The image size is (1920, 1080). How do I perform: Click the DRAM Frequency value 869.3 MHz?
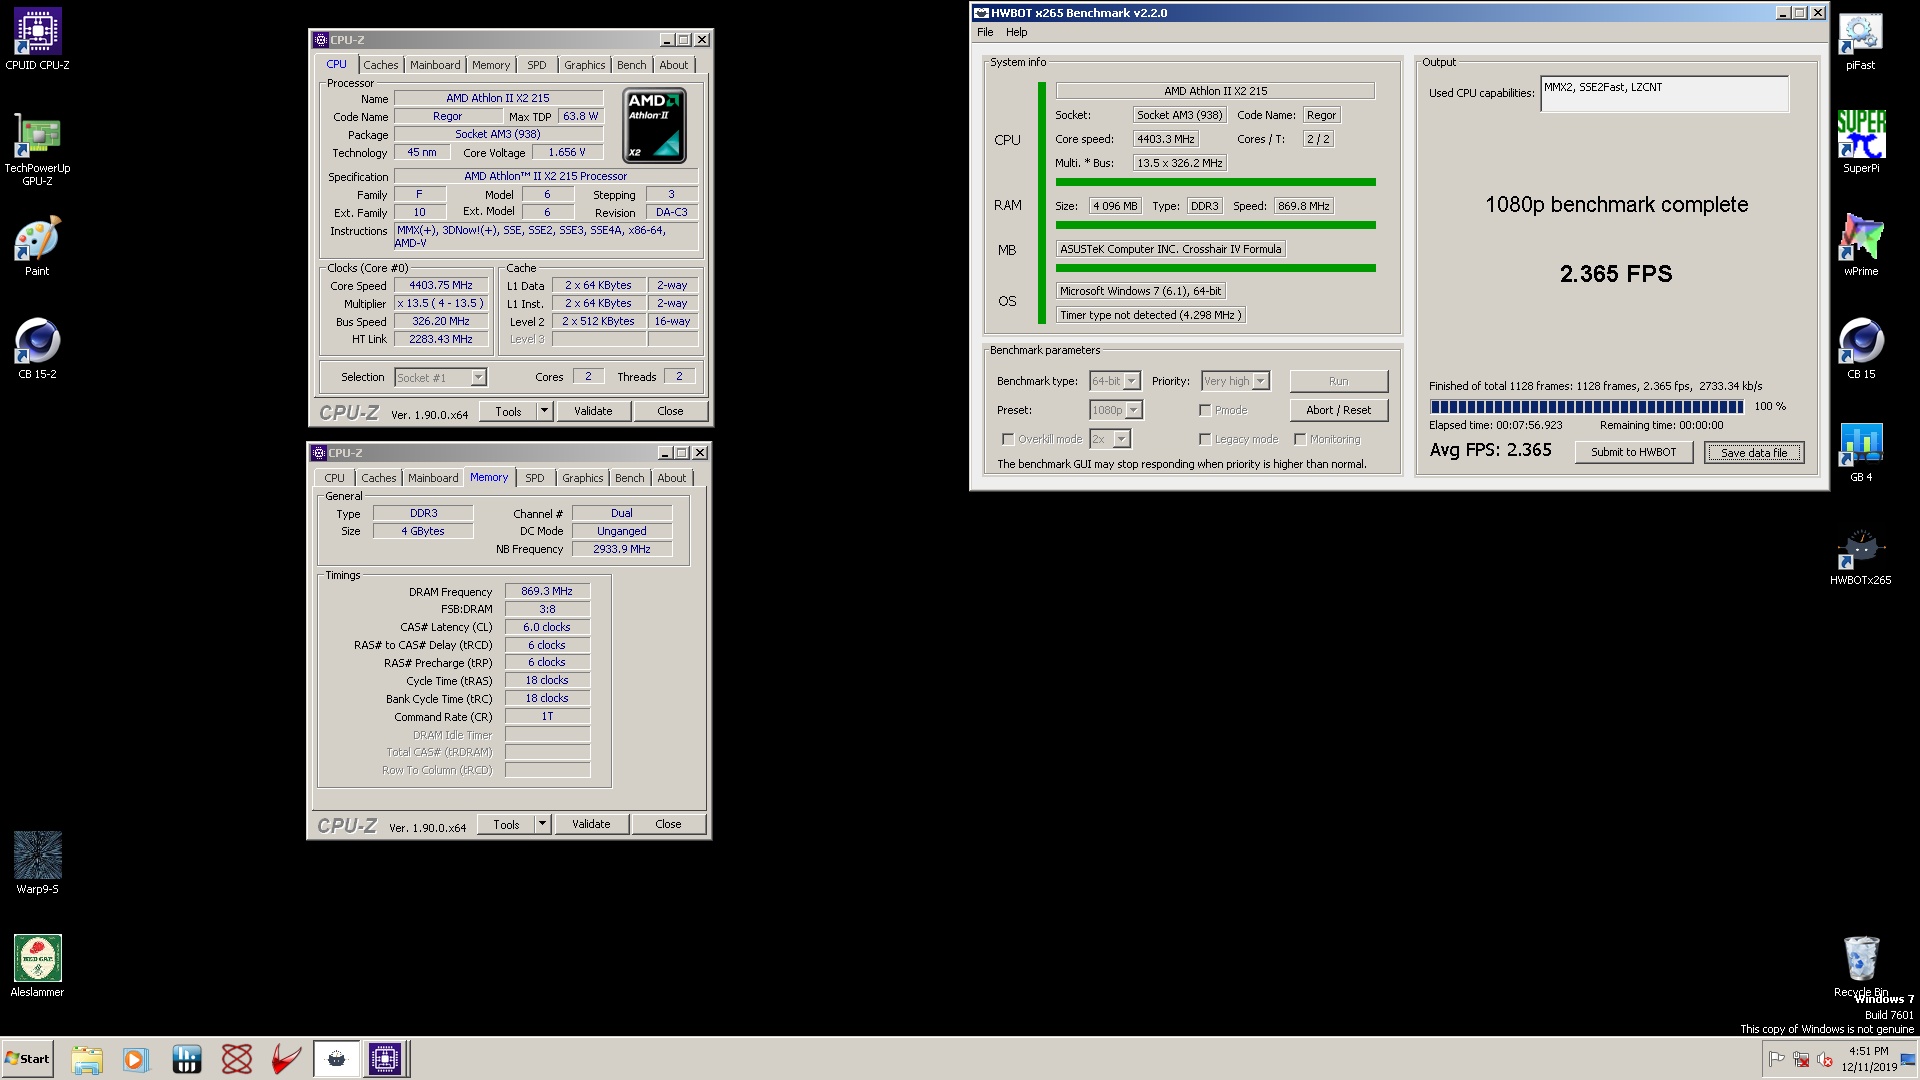[x=547, y=591]
